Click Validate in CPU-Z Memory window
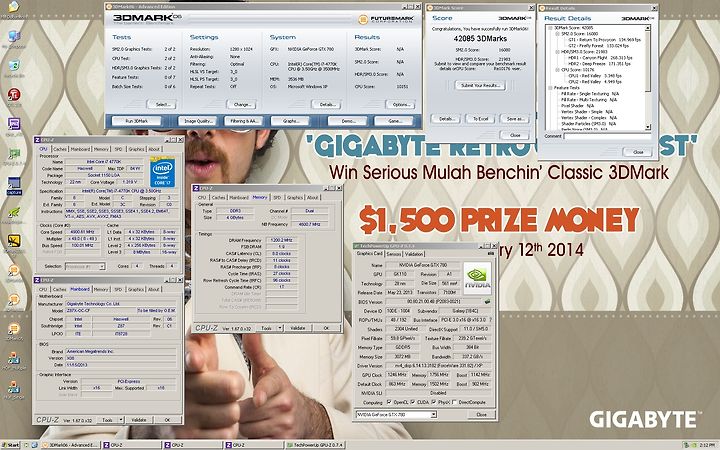 [x=298, y=328]
